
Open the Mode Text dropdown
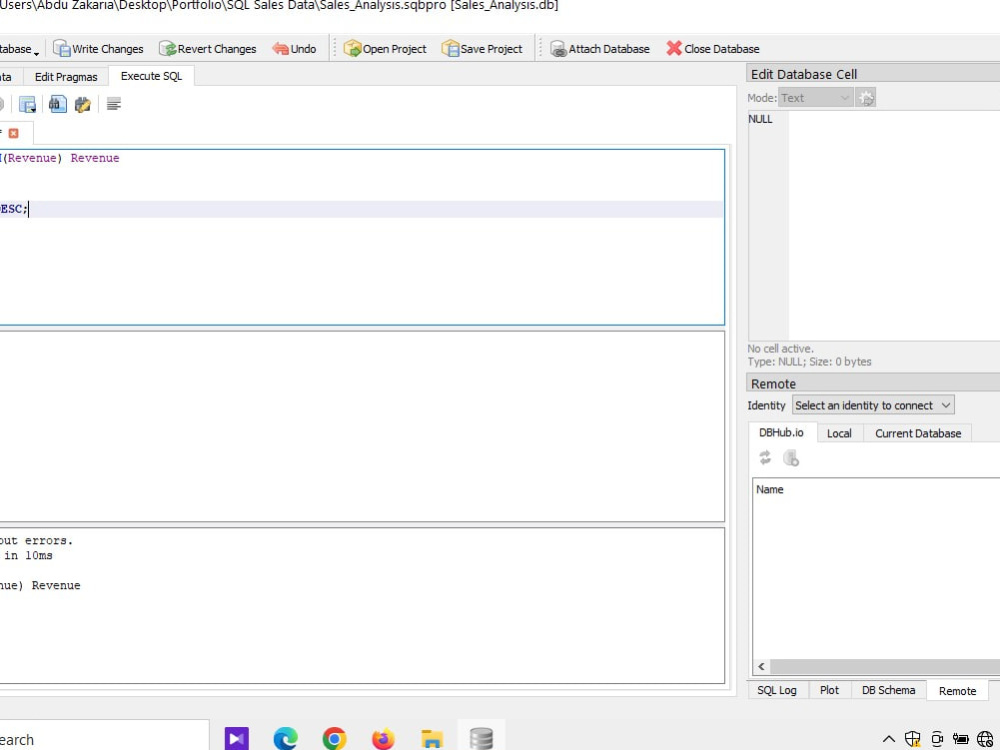pyautogui.click(x=816, y=98)
